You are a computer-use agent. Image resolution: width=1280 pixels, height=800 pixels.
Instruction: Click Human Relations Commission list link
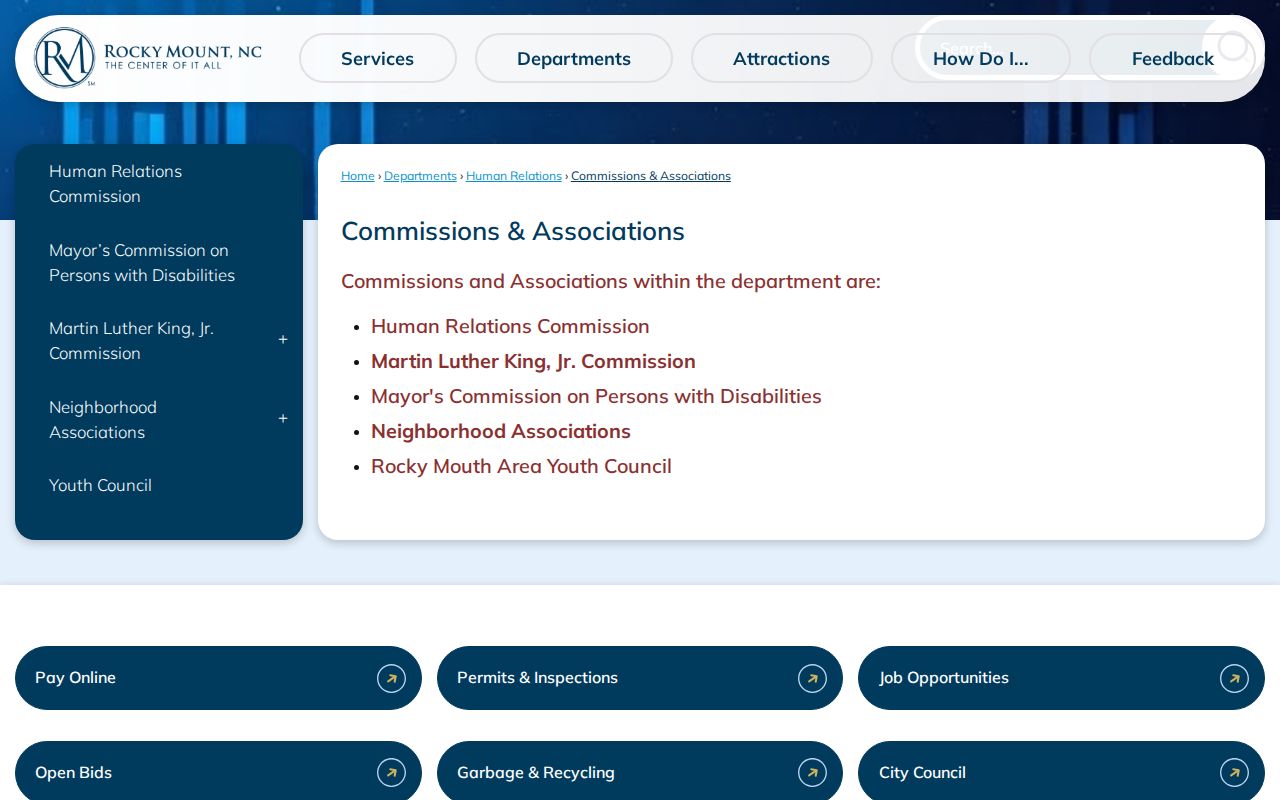click(x=510, y=326)
